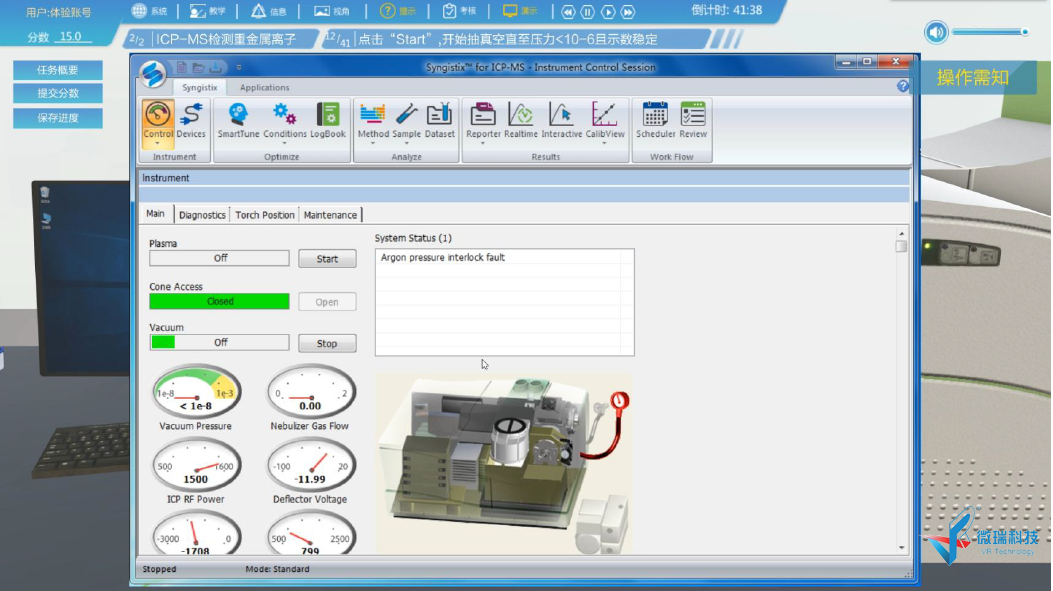Select the Syngistix ribbon tab
This screenshot has height=591, width=1053.
(199, 87)
